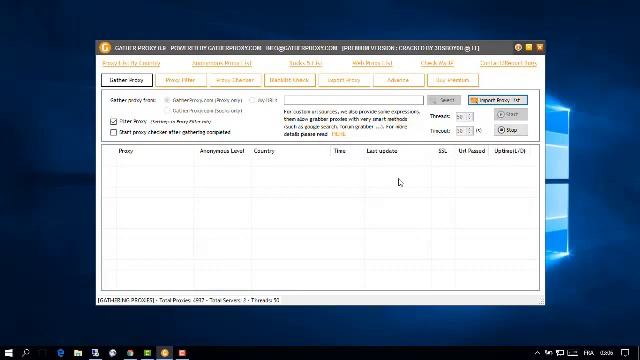The image size is (640, 360).
Task: Click the Gather Proxy logo in title bar
Action: tap(105, 48)
